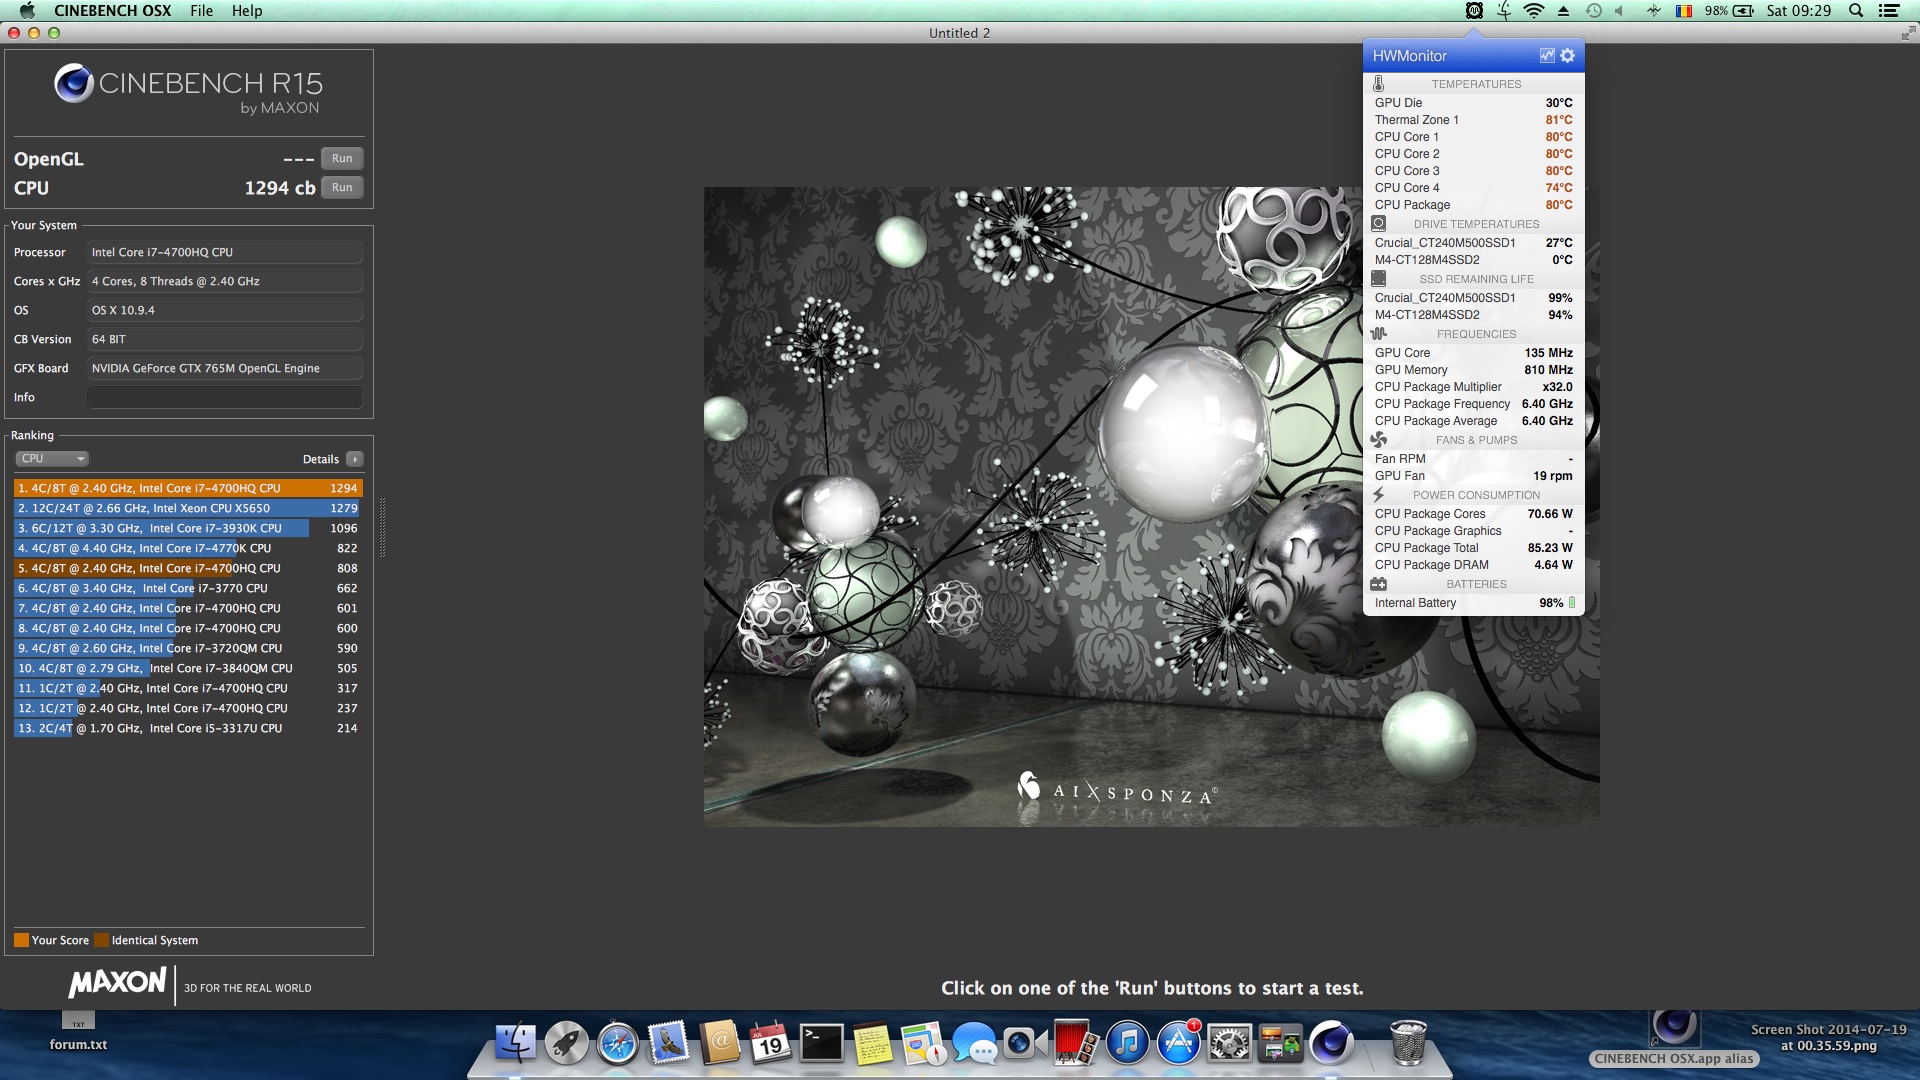Select the Core i7-3770 ranking row
This screenshot has height=1080, width=1920.
coord(188,588)
